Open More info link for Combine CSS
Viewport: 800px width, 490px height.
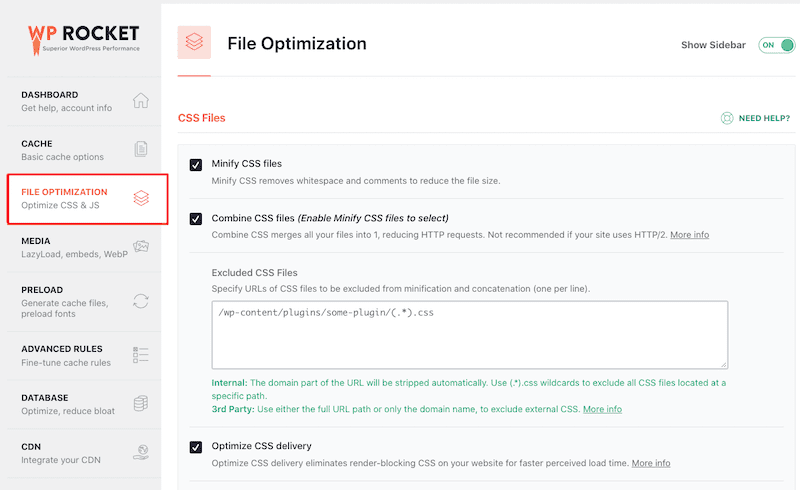pos(689,235)
